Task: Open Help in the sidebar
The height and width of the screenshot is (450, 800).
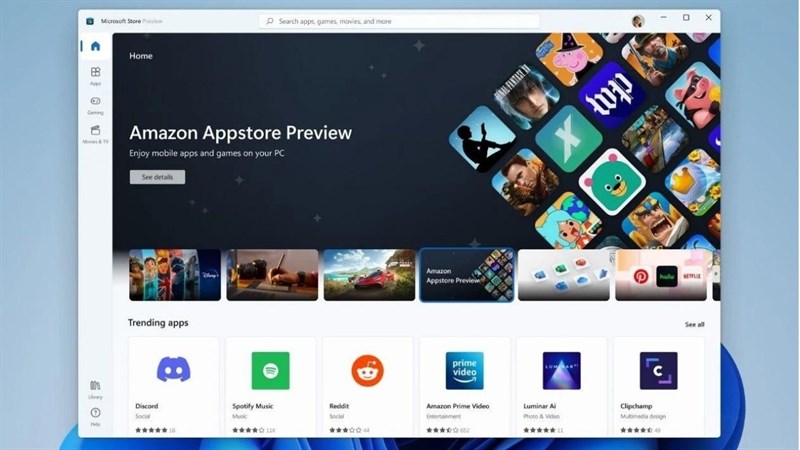Action: tap(95, 416)
